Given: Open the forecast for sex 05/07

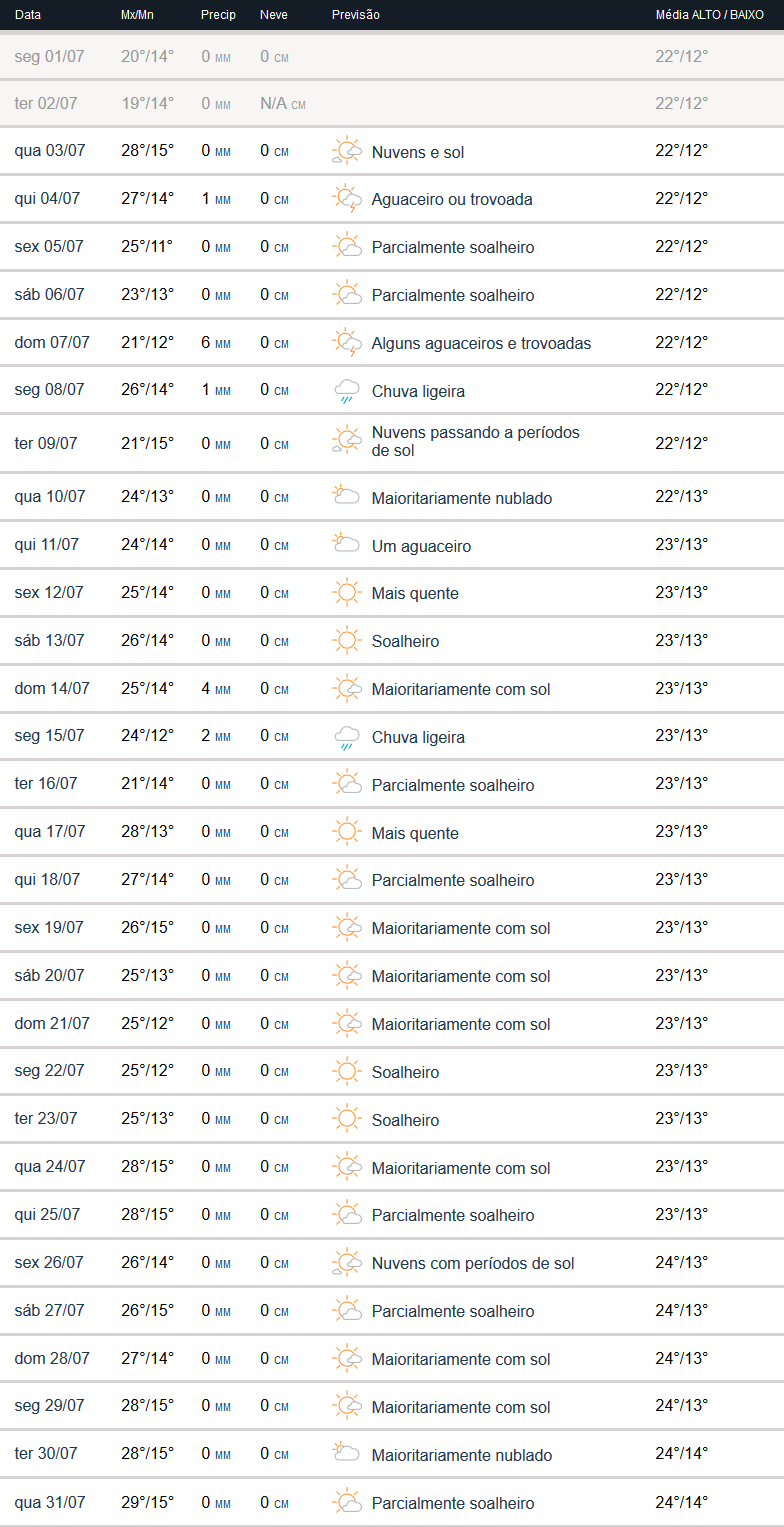Looking at the screenshot, I should click(x=452, y=247).
